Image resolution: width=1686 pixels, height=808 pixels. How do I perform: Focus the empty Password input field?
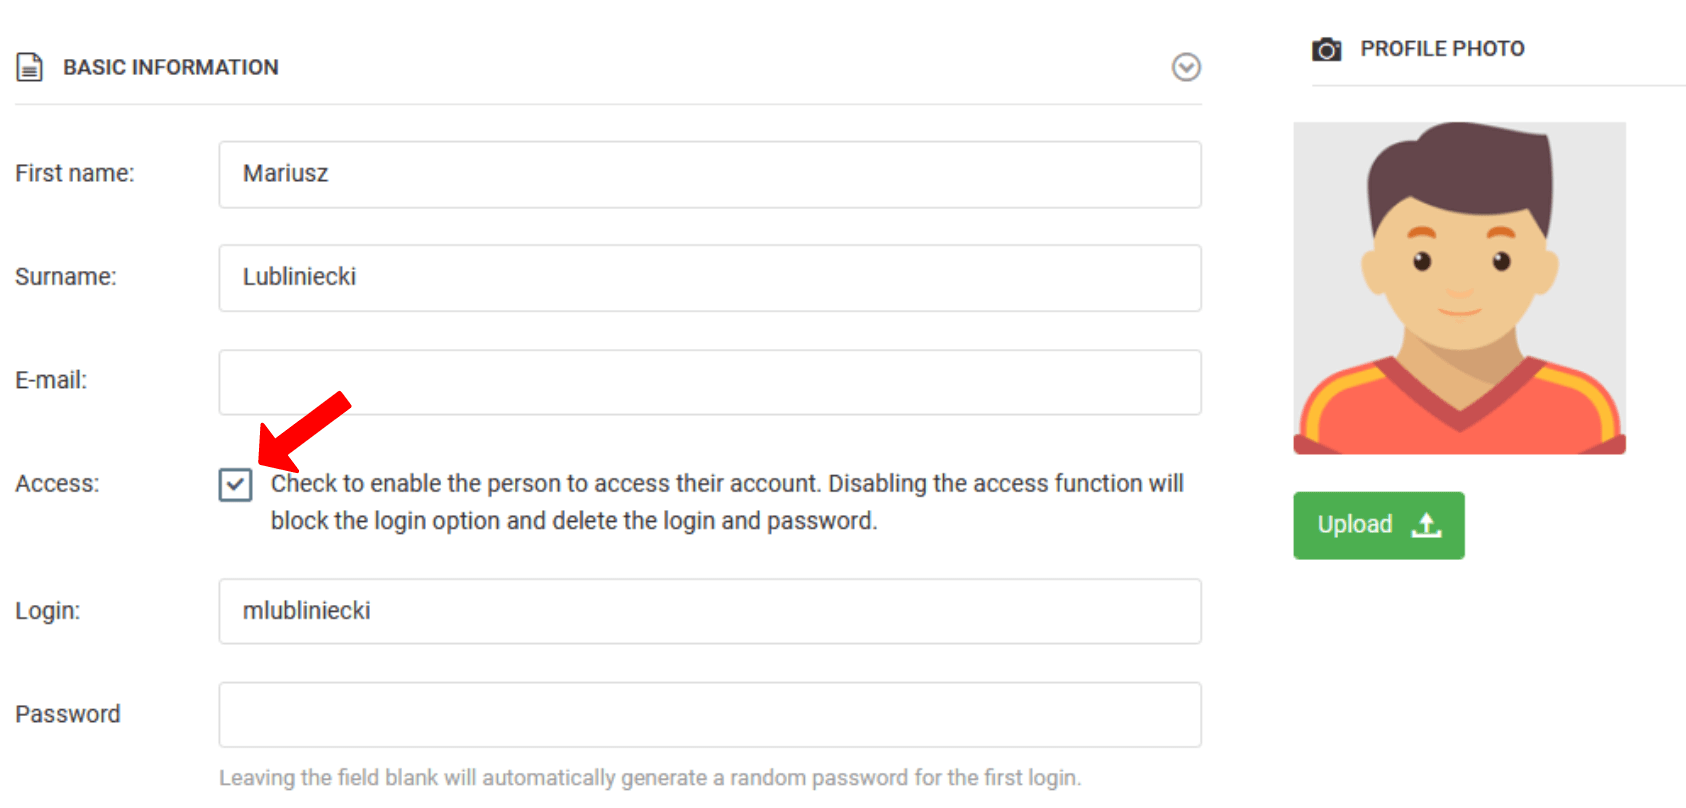pyautogui.click(x=710, y=715)
